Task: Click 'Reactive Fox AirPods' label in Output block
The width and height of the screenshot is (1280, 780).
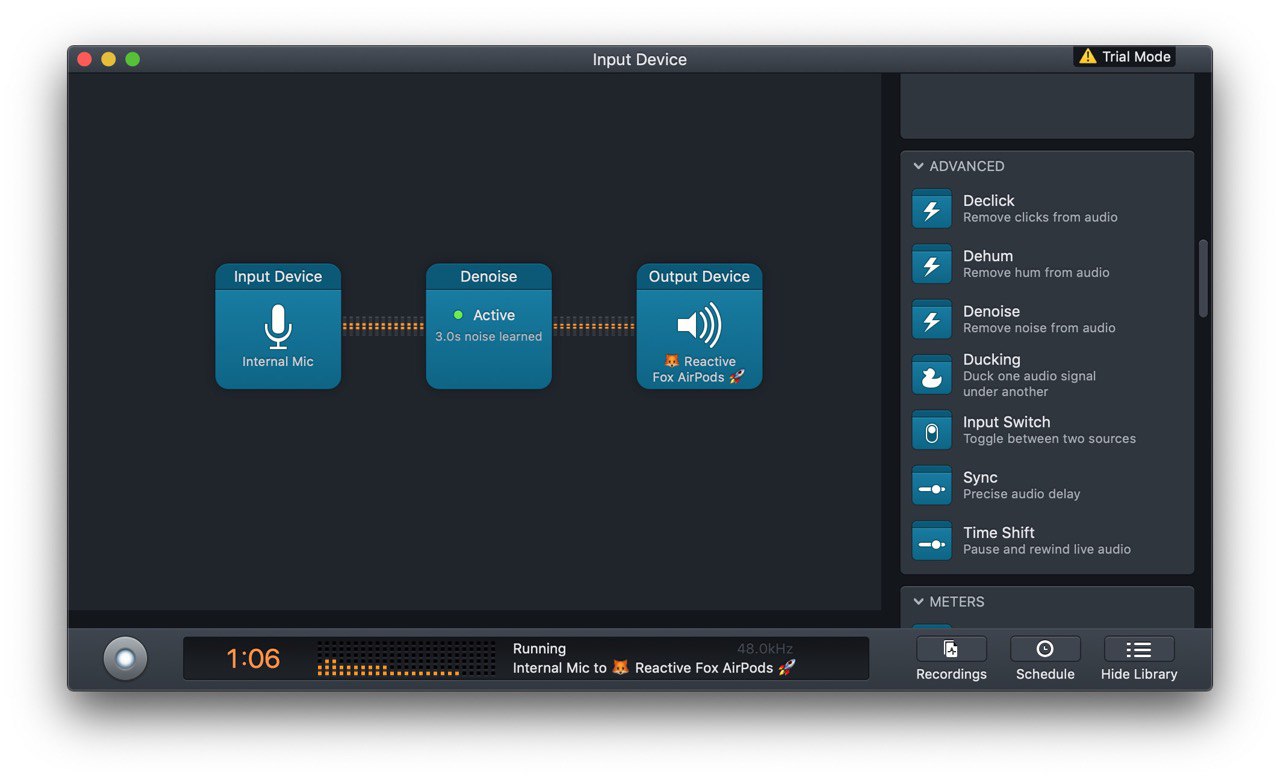Action: [x=699, y=370]
